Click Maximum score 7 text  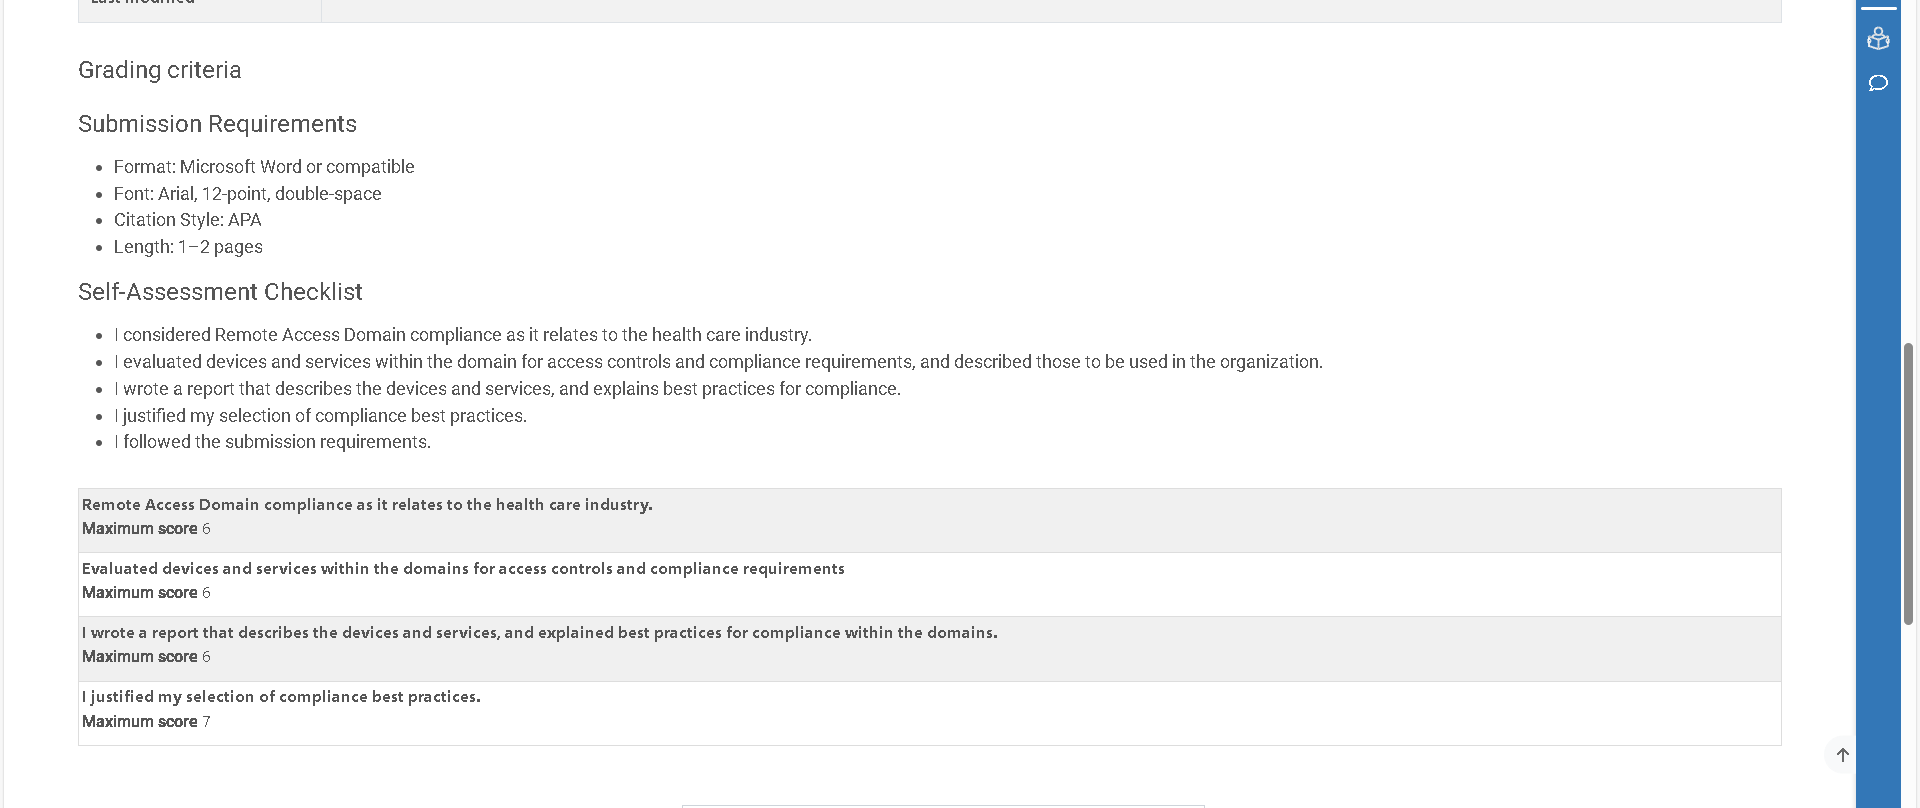point(146,722)
